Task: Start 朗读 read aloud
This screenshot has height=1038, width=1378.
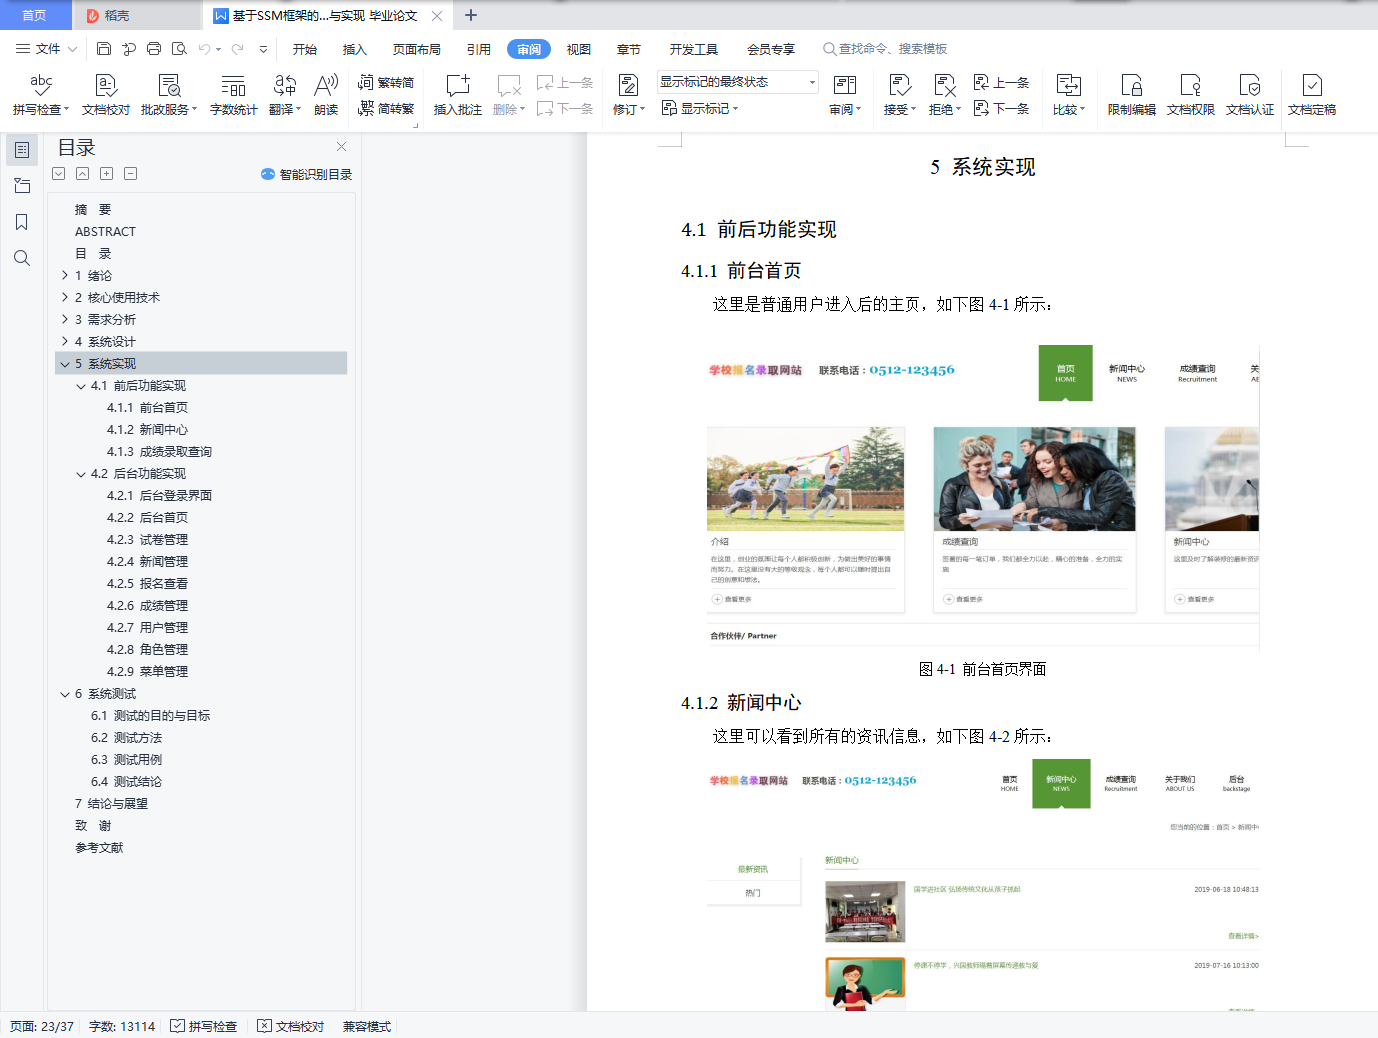Action: (x=326, y=95)
